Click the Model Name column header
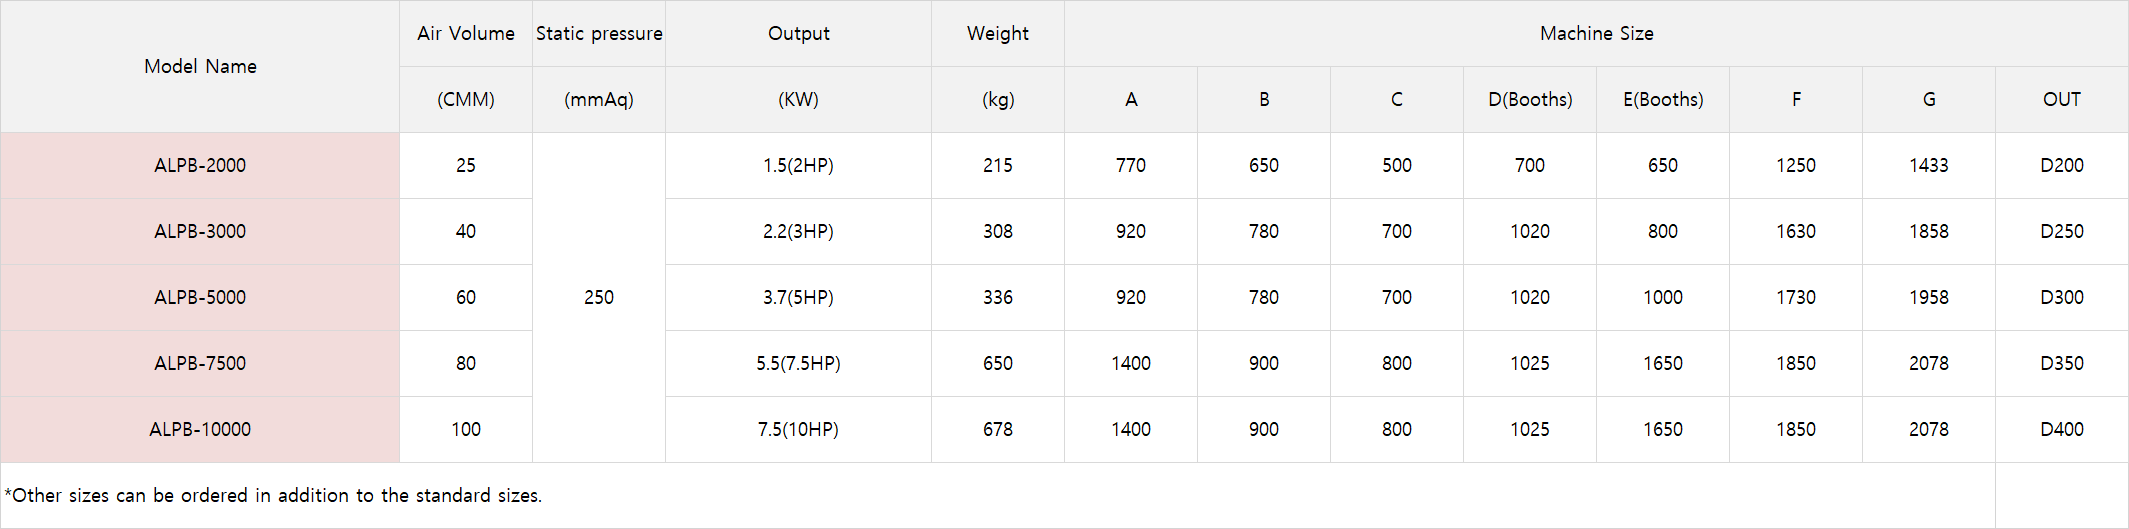Image resolution: width=2129 pixels, height=529 pixels. pos(200,66)
